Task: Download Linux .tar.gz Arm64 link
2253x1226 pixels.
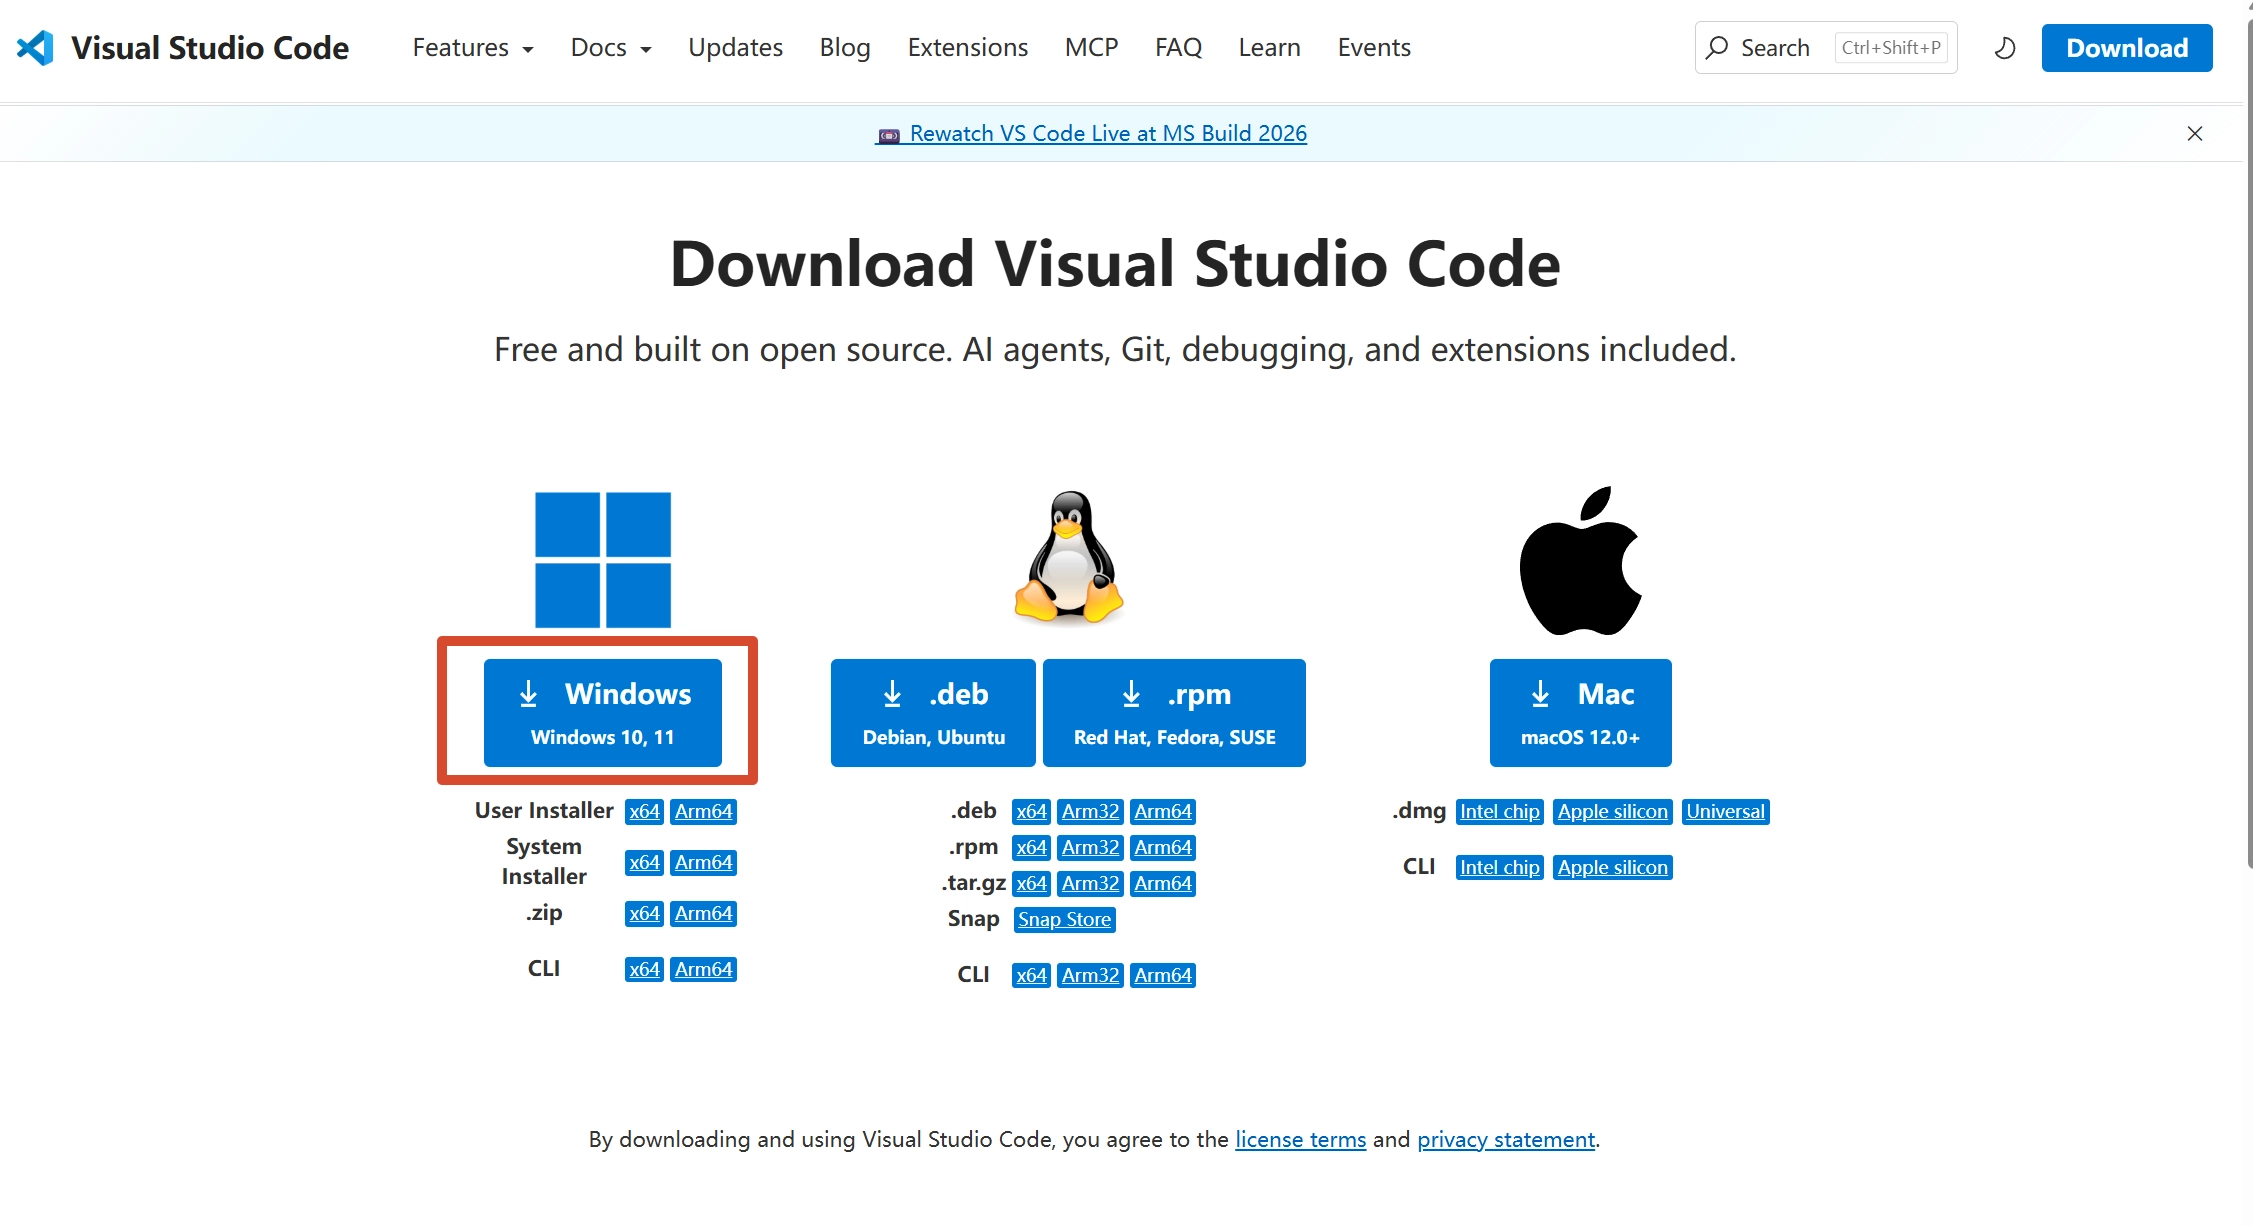Action: [1163, 884]
